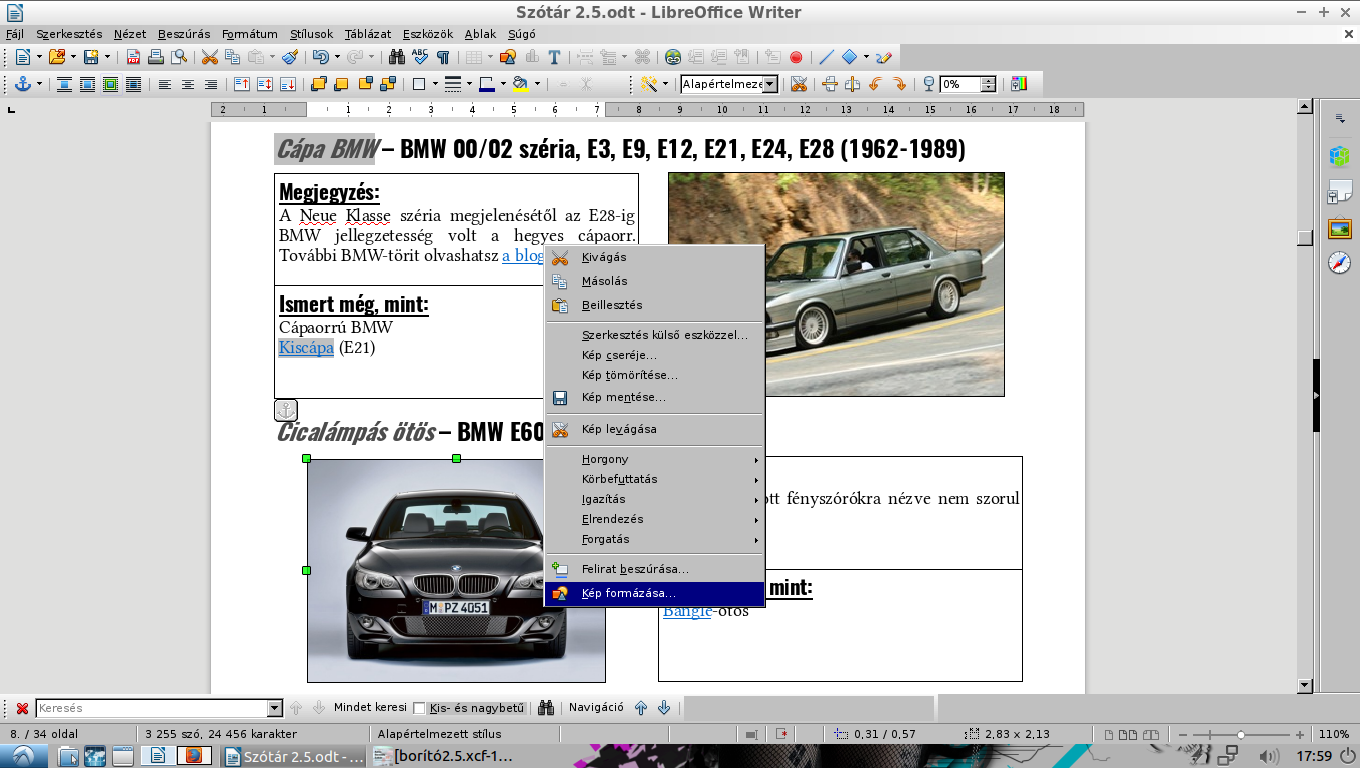Click the Rotate 90° Left icon

875,84
